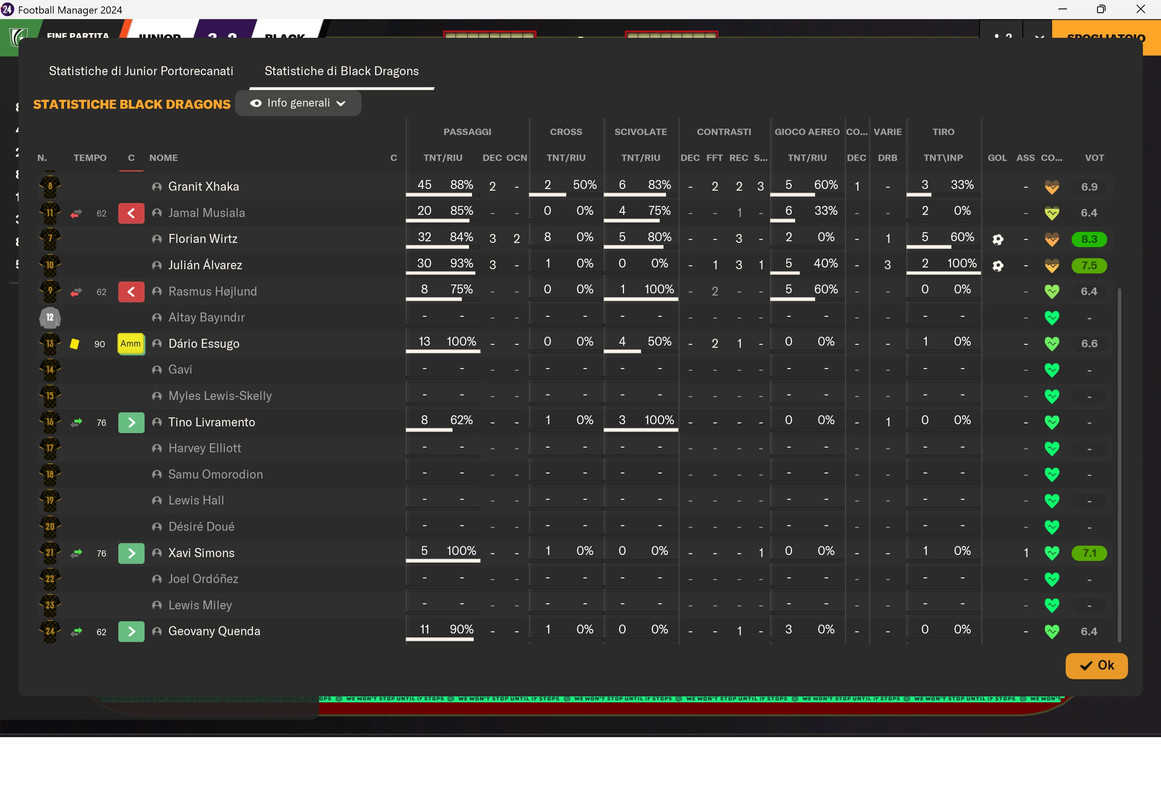Click Granit Xhaka's number 8 shirt icon

tap(50, 186)
